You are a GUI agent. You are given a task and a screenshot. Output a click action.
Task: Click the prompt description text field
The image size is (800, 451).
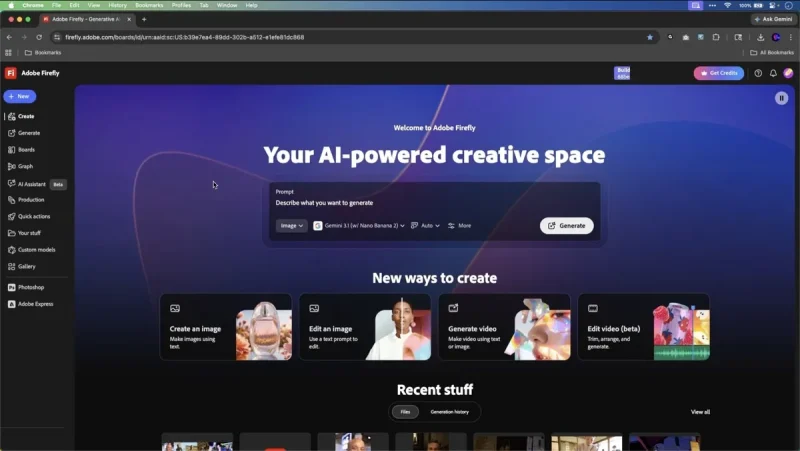click(400, 203)
